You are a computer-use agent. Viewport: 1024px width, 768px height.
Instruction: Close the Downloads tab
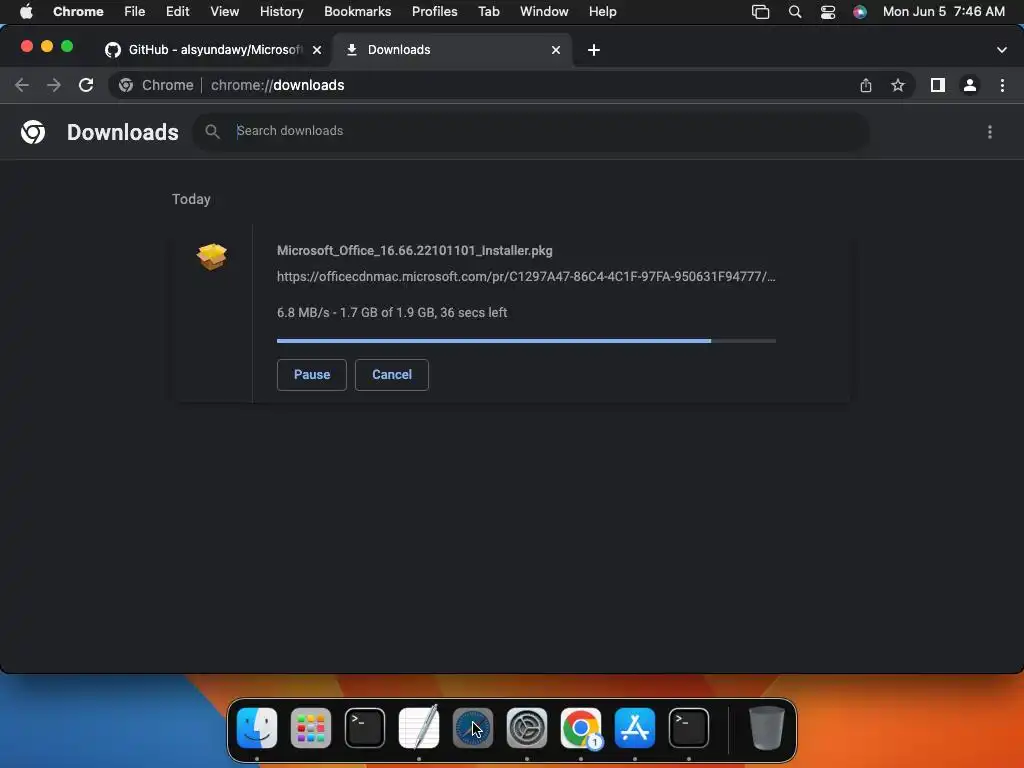(556, 50)
